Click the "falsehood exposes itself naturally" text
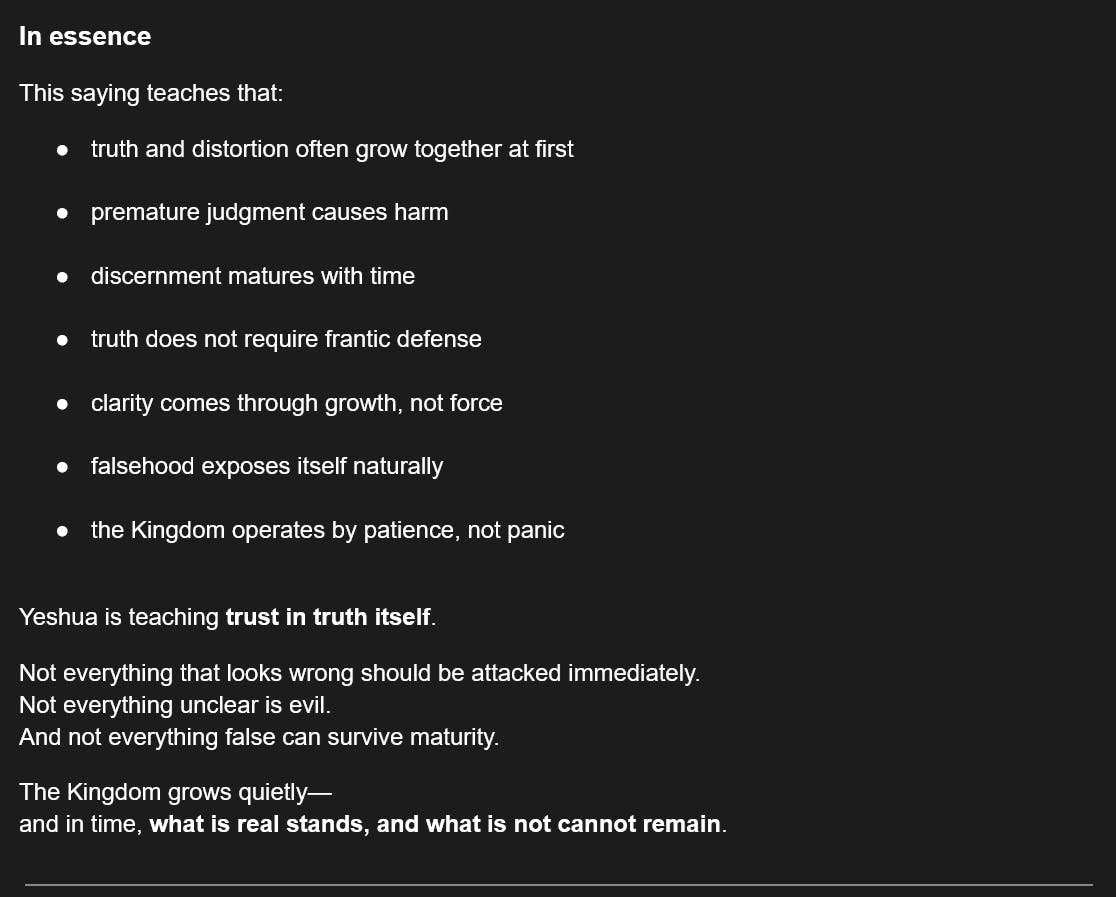1116x897 pixels. pyautogui.click(x=266, y=467)
